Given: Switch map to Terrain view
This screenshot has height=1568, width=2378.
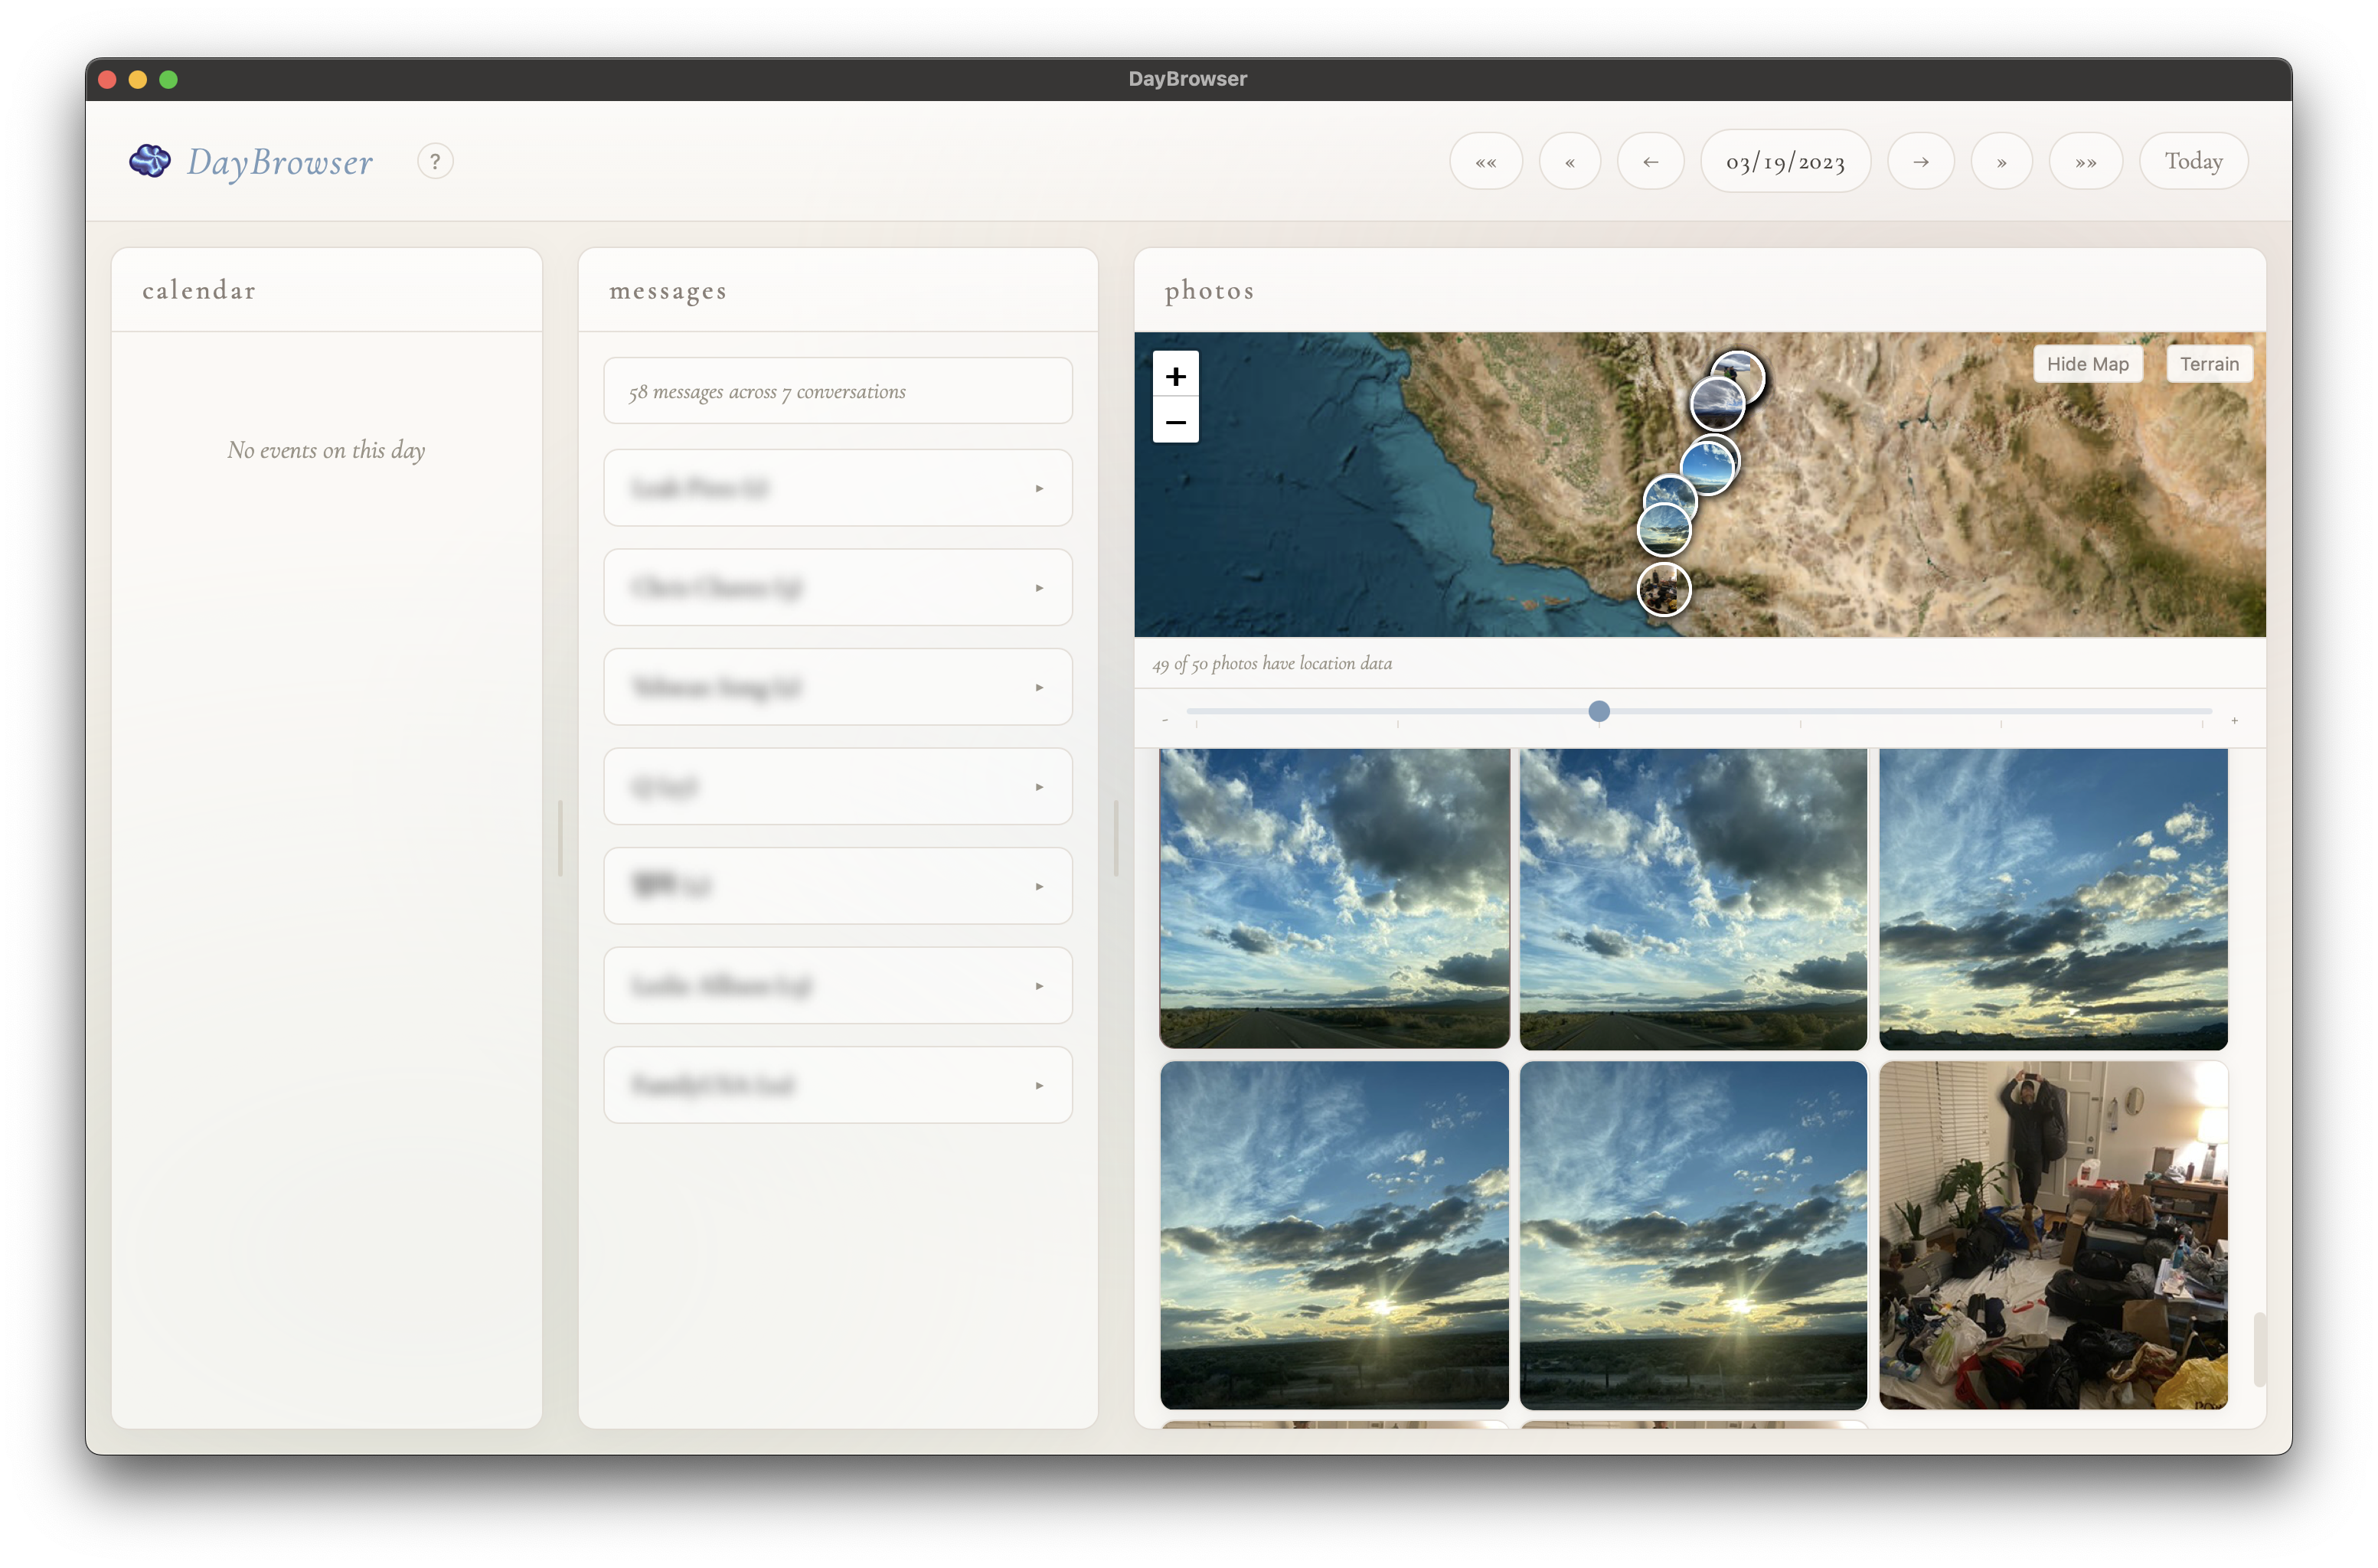Looking at the screenshot, I should click(2209, 364).
